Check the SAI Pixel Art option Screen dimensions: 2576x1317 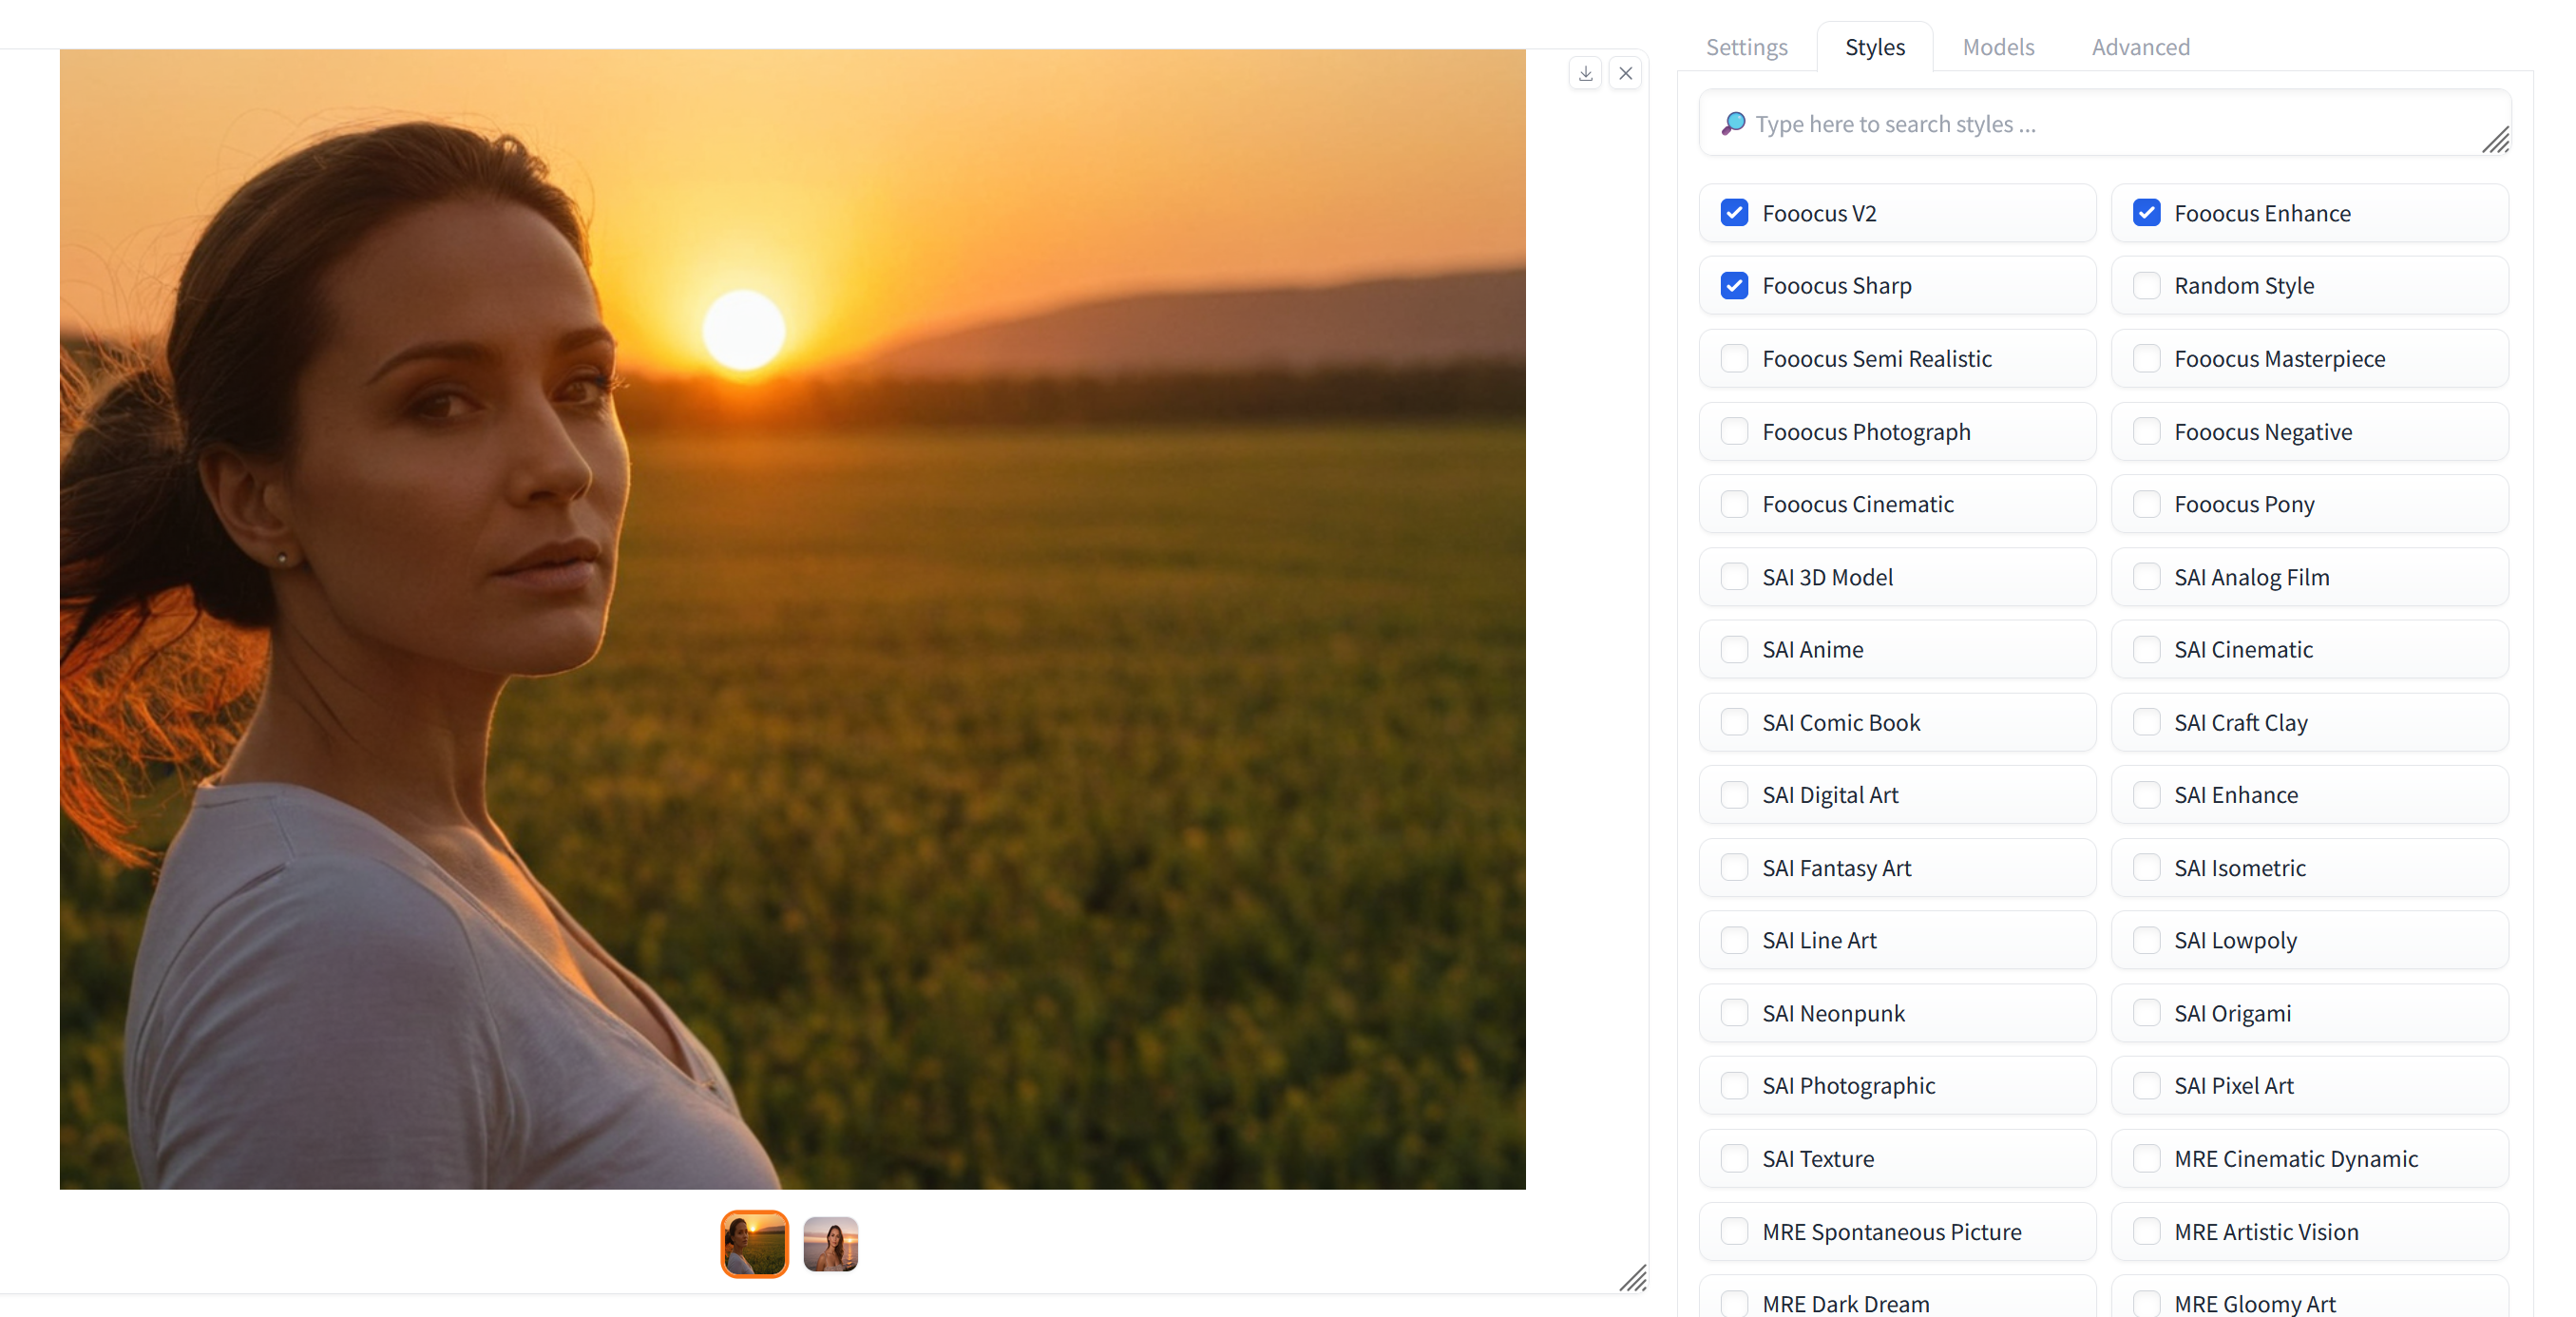click(2146, 1086)
